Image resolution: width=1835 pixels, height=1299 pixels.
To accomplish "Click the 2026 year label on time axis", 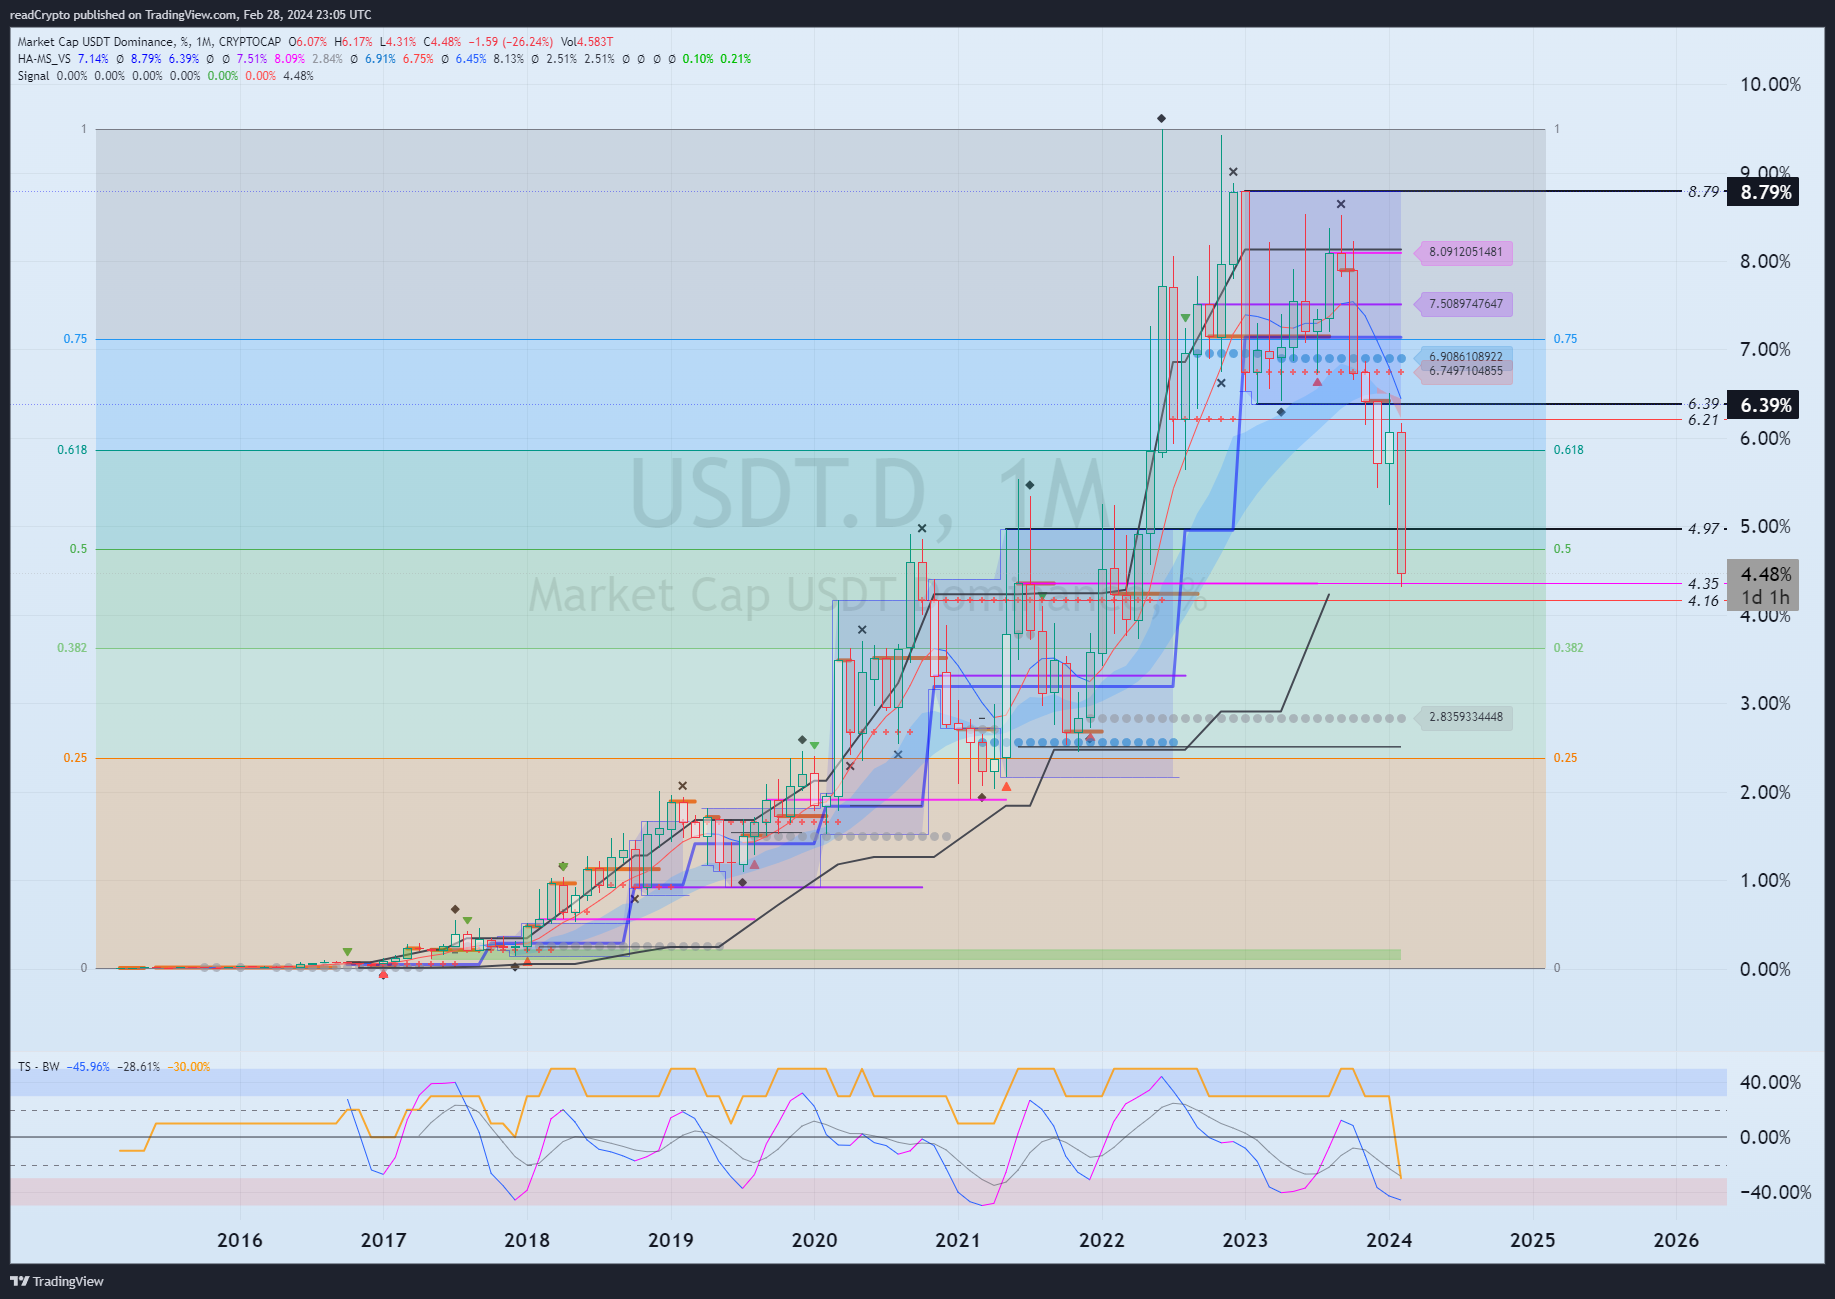I will [1676, 1240].
